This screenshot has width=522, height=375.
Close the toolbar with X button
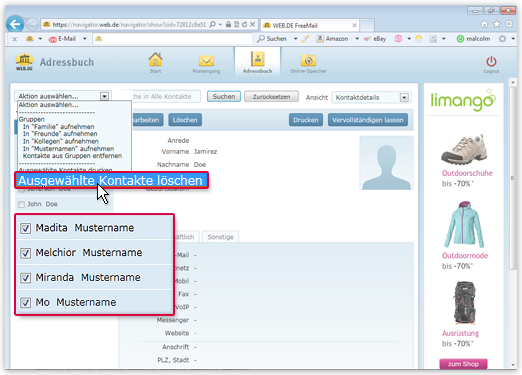(x=15, y=39)
